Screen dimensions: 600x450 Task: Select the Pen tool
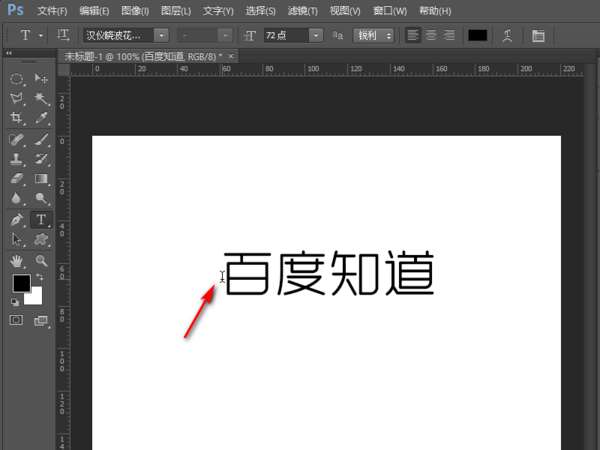pos(16,220)
